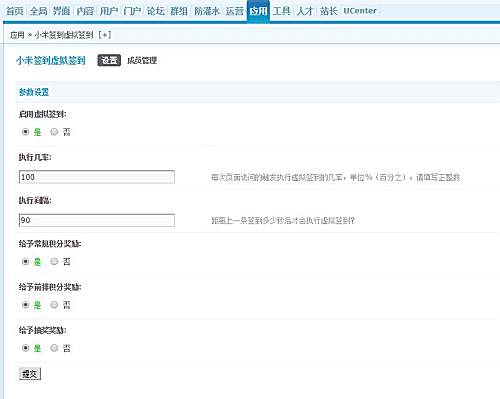Go to the 内容 tab
This screenshot has height=399, width=500.
tap(85, 11)
